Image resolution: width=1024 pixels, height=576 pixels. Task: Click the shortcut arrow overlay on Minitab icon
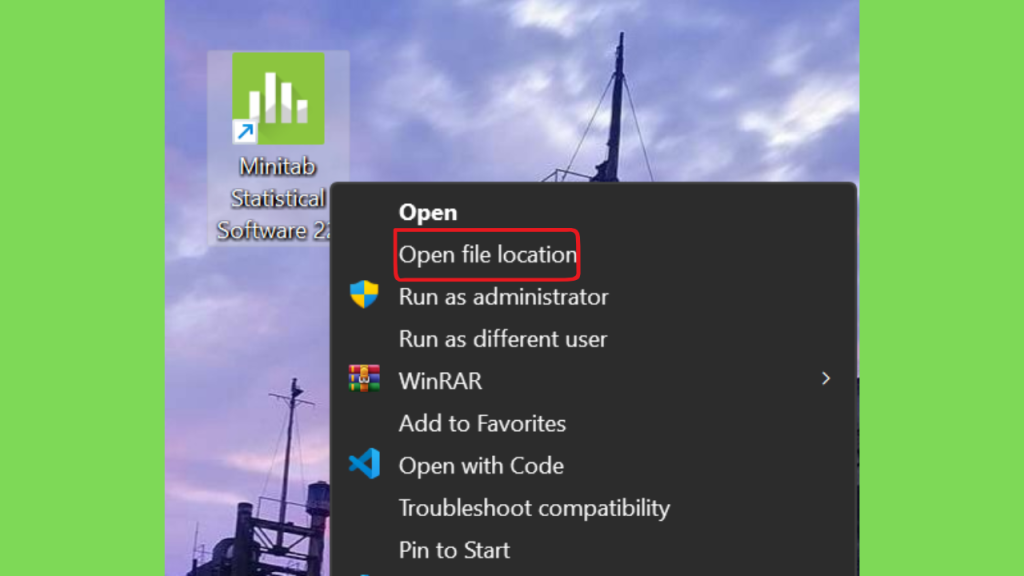point(245,132)
